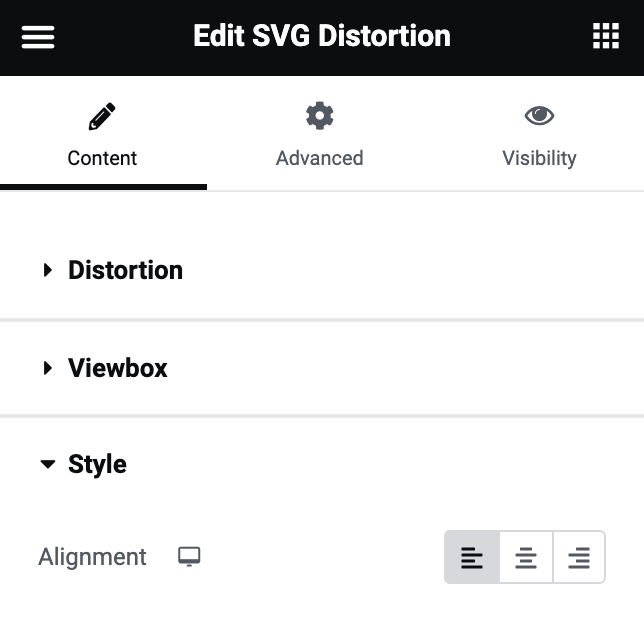The height and width of the screenshot is (630, 644).
Task: Set alignment to center
Action: coord(526,557)
